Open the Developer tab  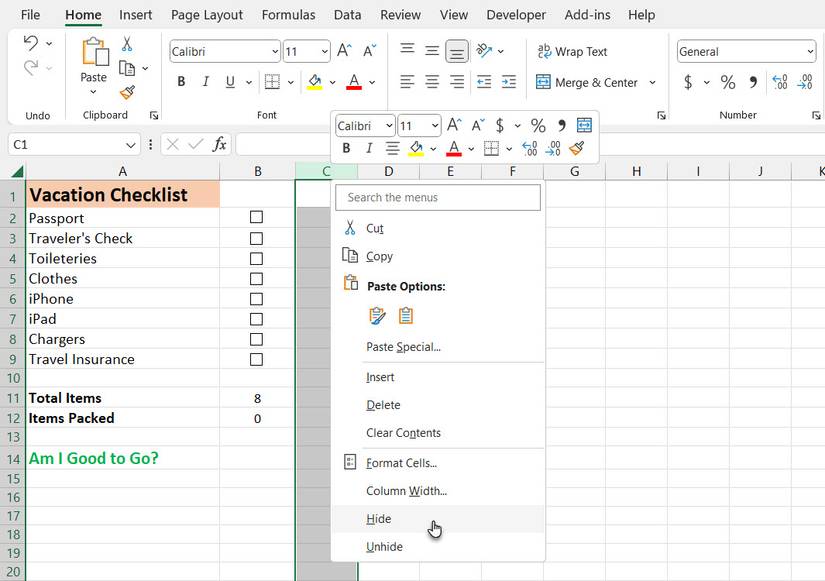(x=516, y=15)
